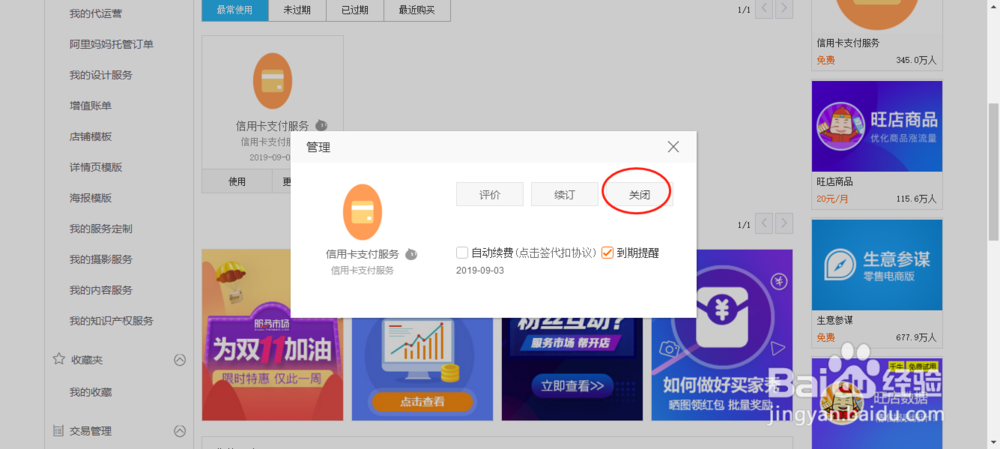This screenshot has height=449, width=1000.
Task: Open 我的知识产权服务 in sidebar
Action: pos(112,321)
